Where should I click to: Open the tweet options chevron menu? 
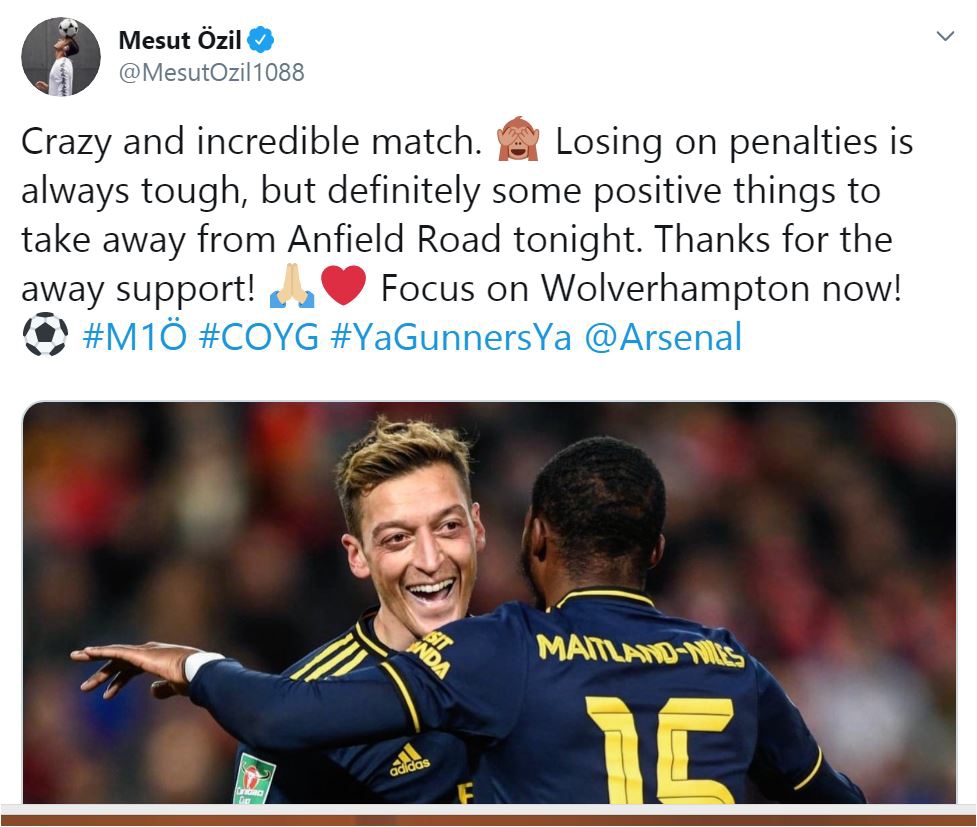point(945,36)
